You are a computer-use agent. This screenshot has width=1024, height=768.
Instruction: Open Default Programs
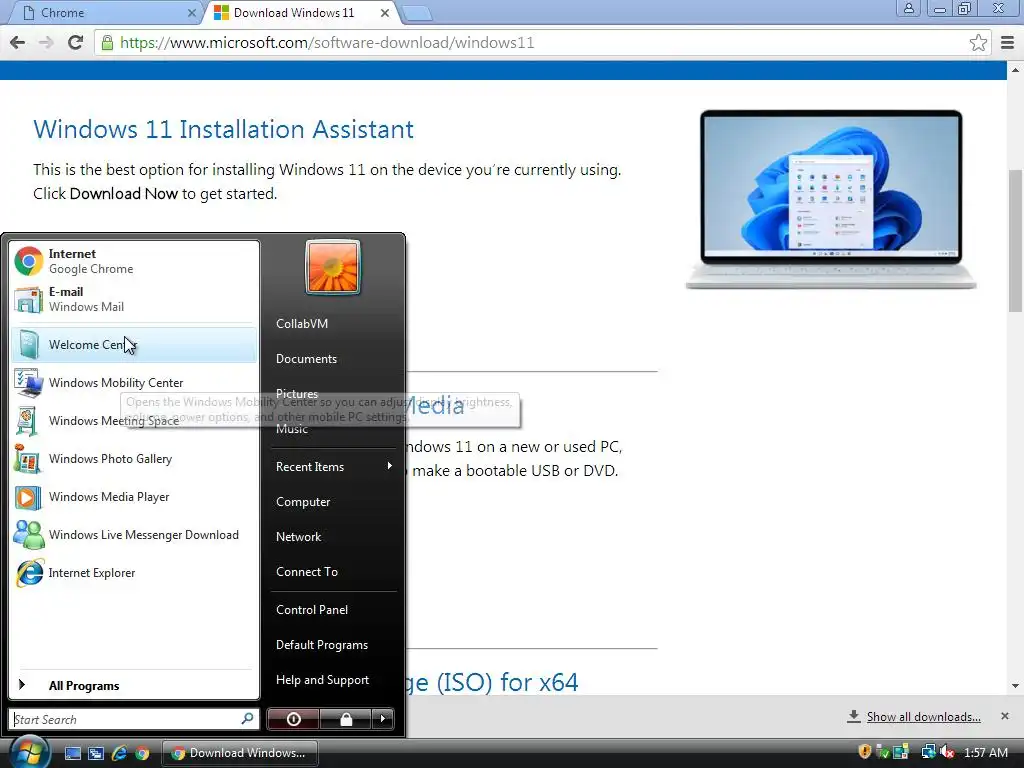click(322, 645)
